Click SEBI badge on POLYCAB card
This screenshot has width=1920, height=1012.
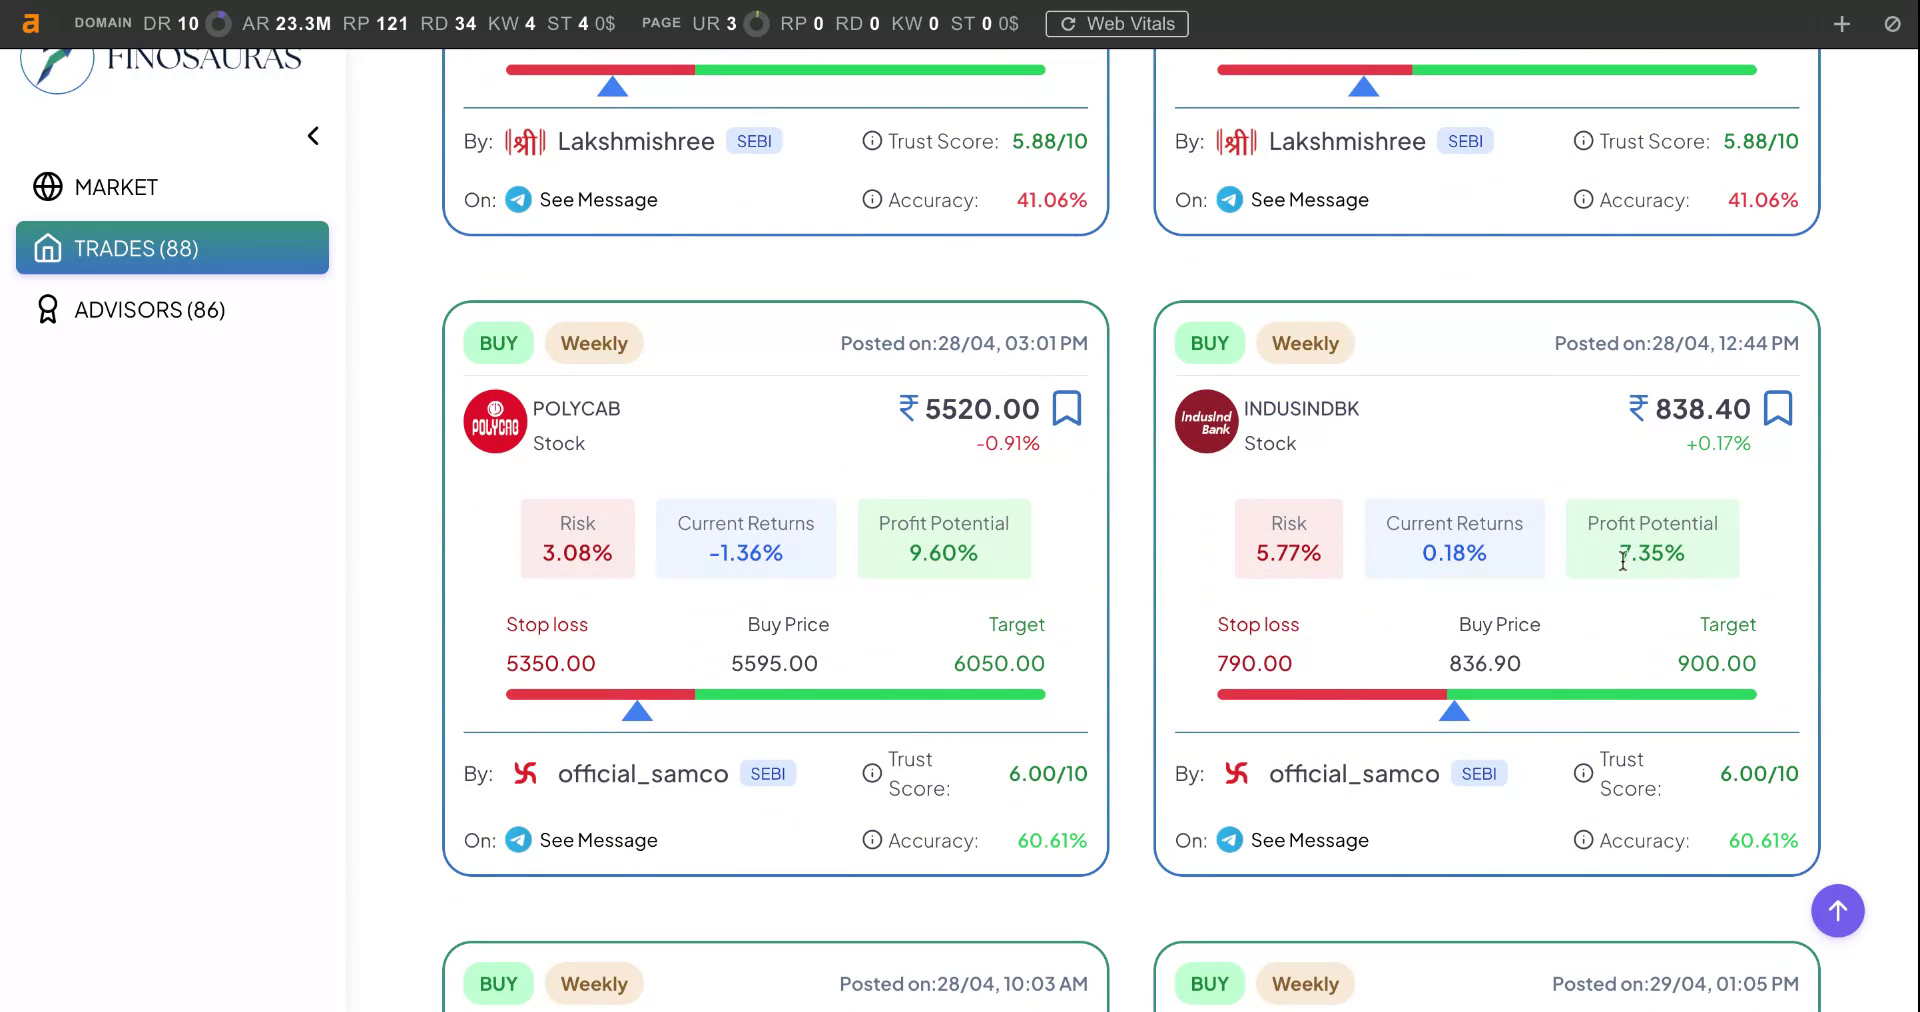767,774
